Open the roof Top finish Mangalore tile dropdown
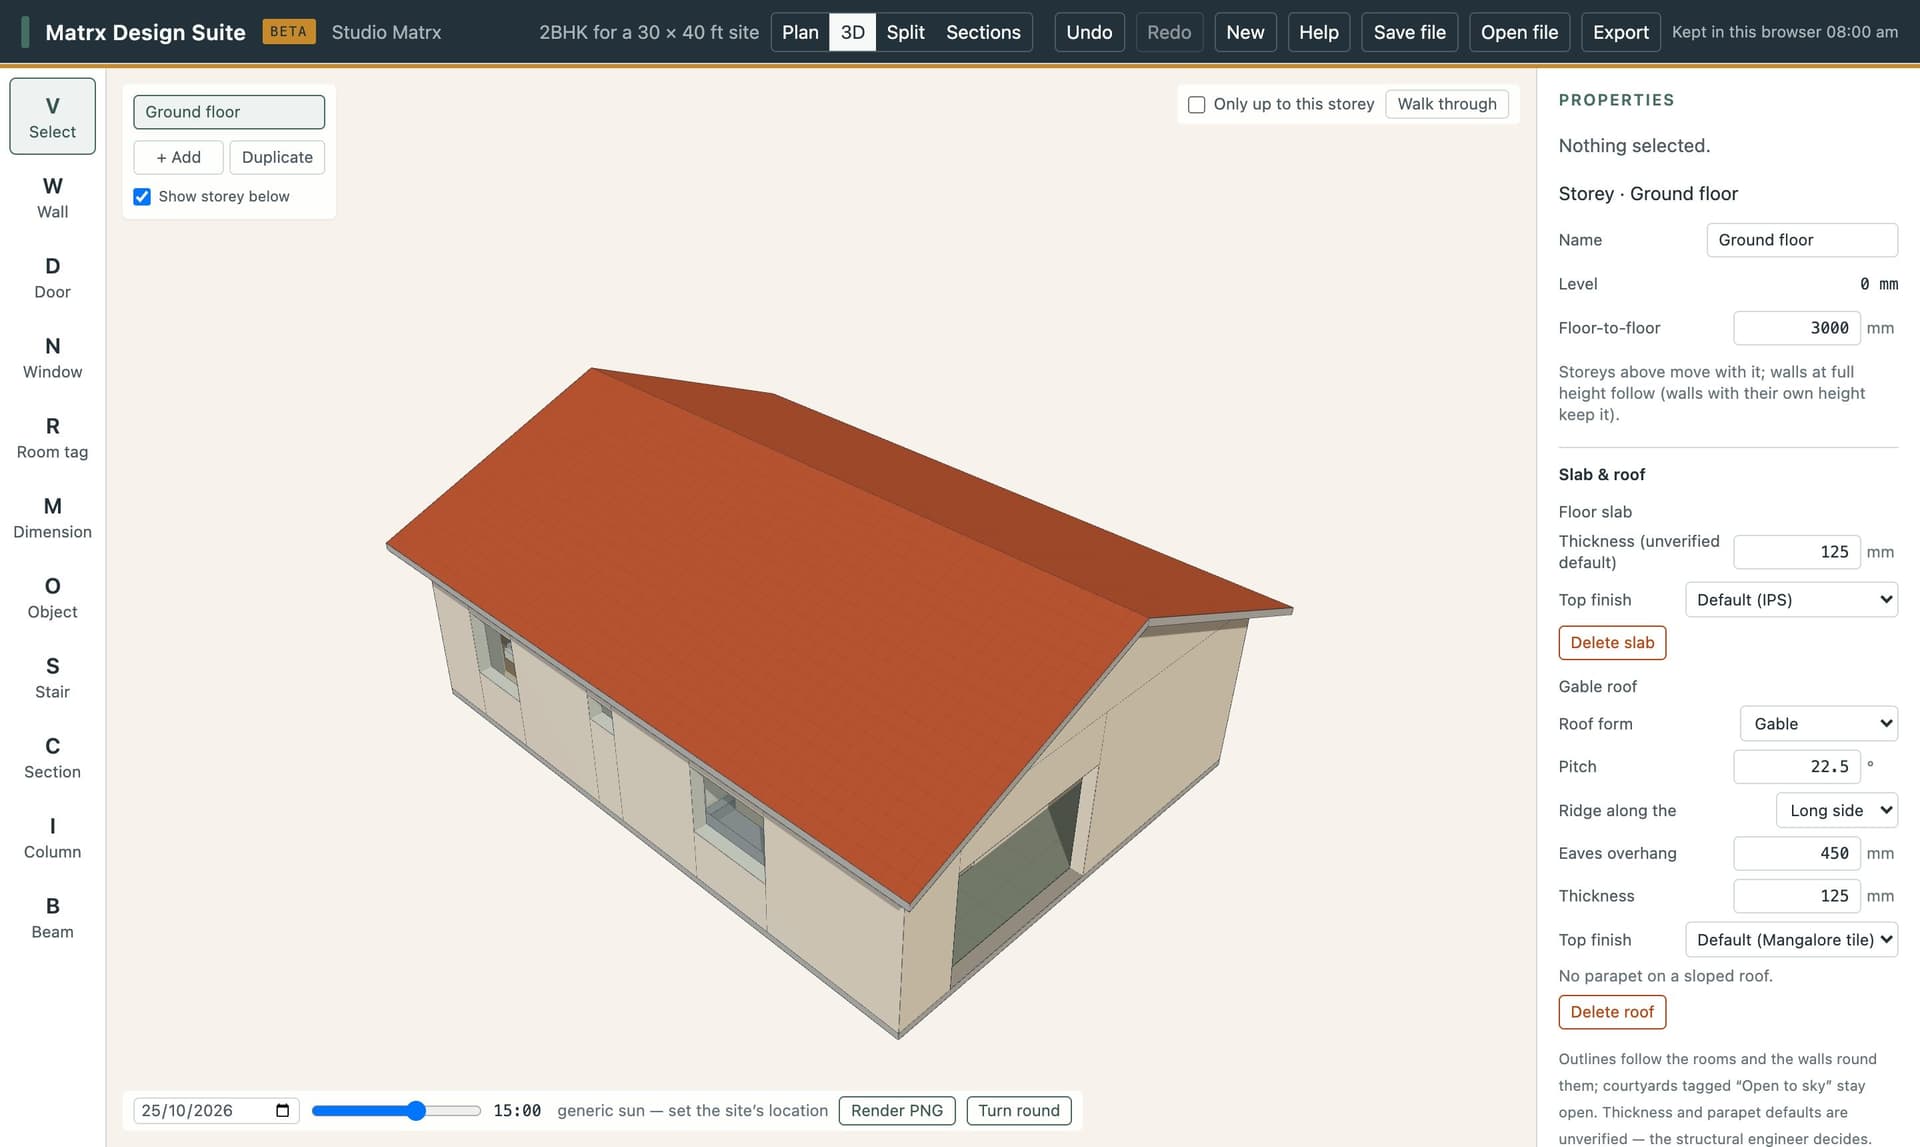The width and height of the screenshot is (1920, 1147). point(1791,939)
